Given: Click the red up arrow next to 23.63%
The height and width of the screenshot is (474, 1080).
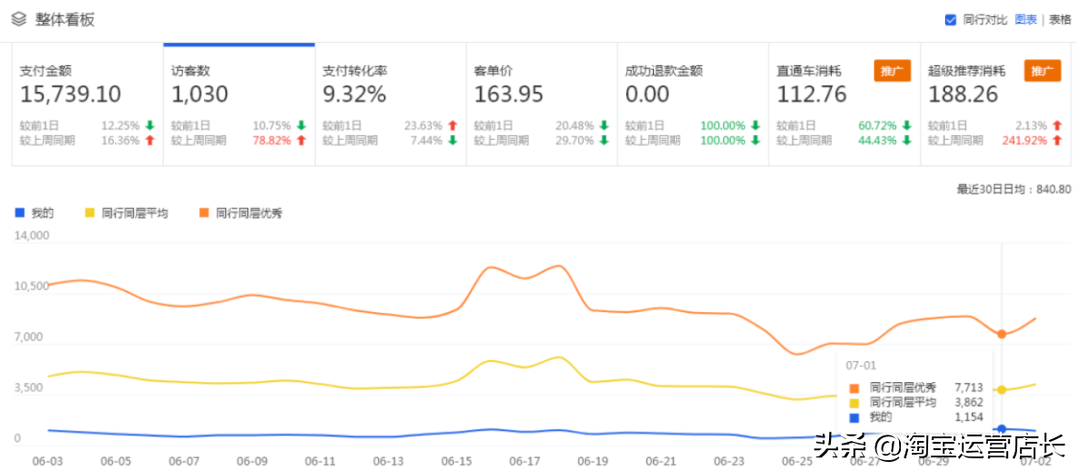Looking at the screenshot, I should (452, 125).
